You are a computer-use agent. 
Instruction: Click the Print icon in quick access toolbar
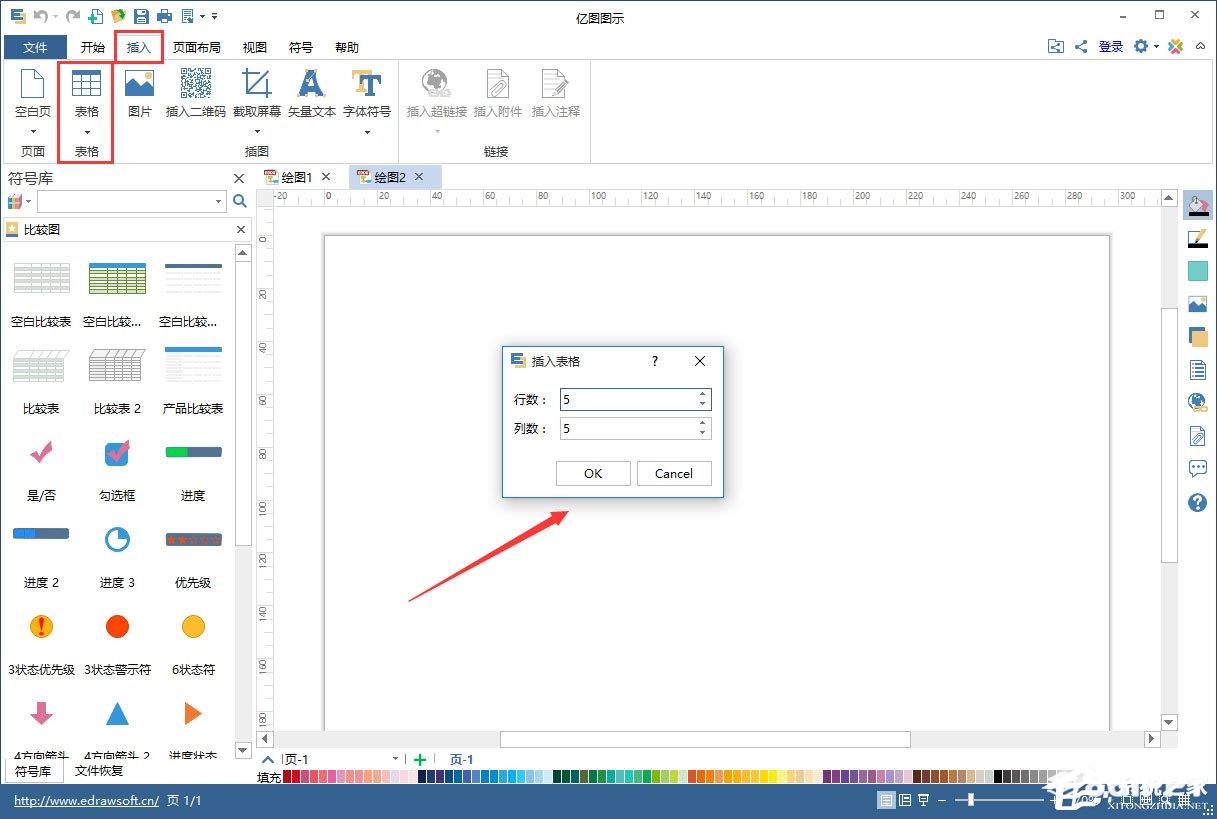point(163,16)
